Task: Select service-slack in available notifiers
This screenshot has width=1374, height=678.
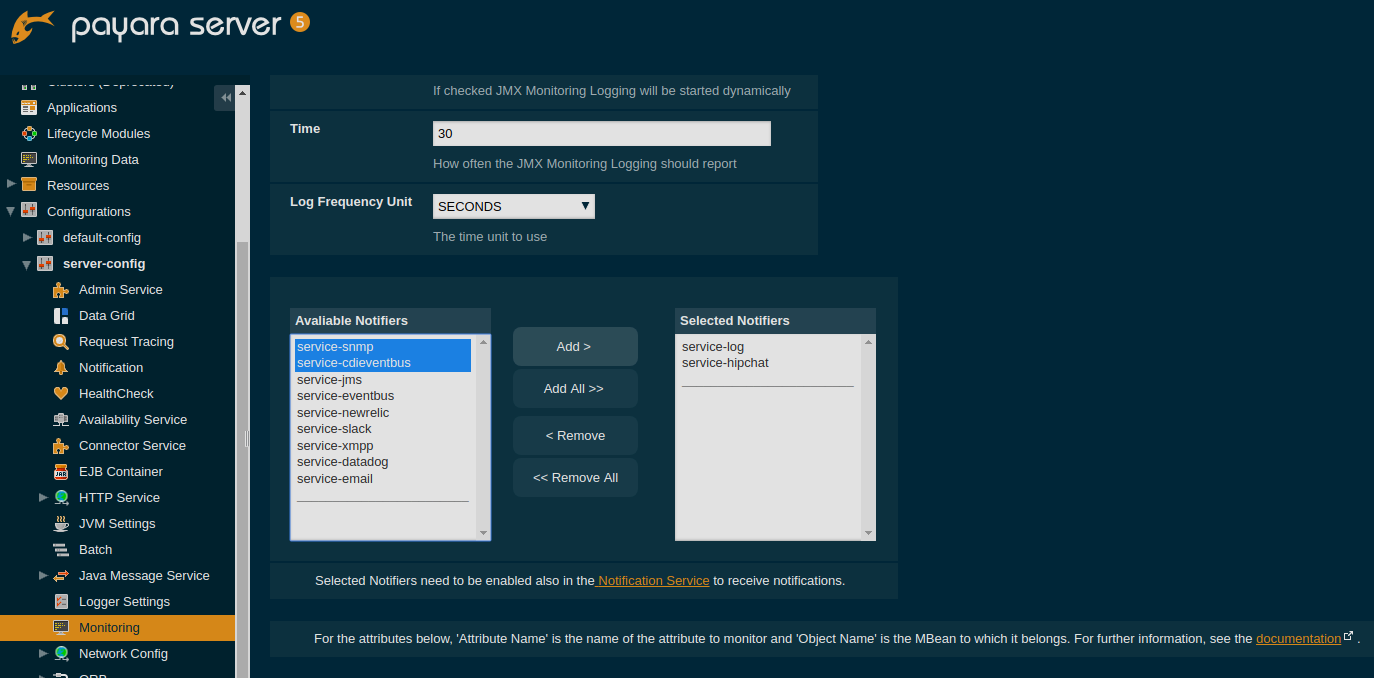Action: click(x=382, y=429)
